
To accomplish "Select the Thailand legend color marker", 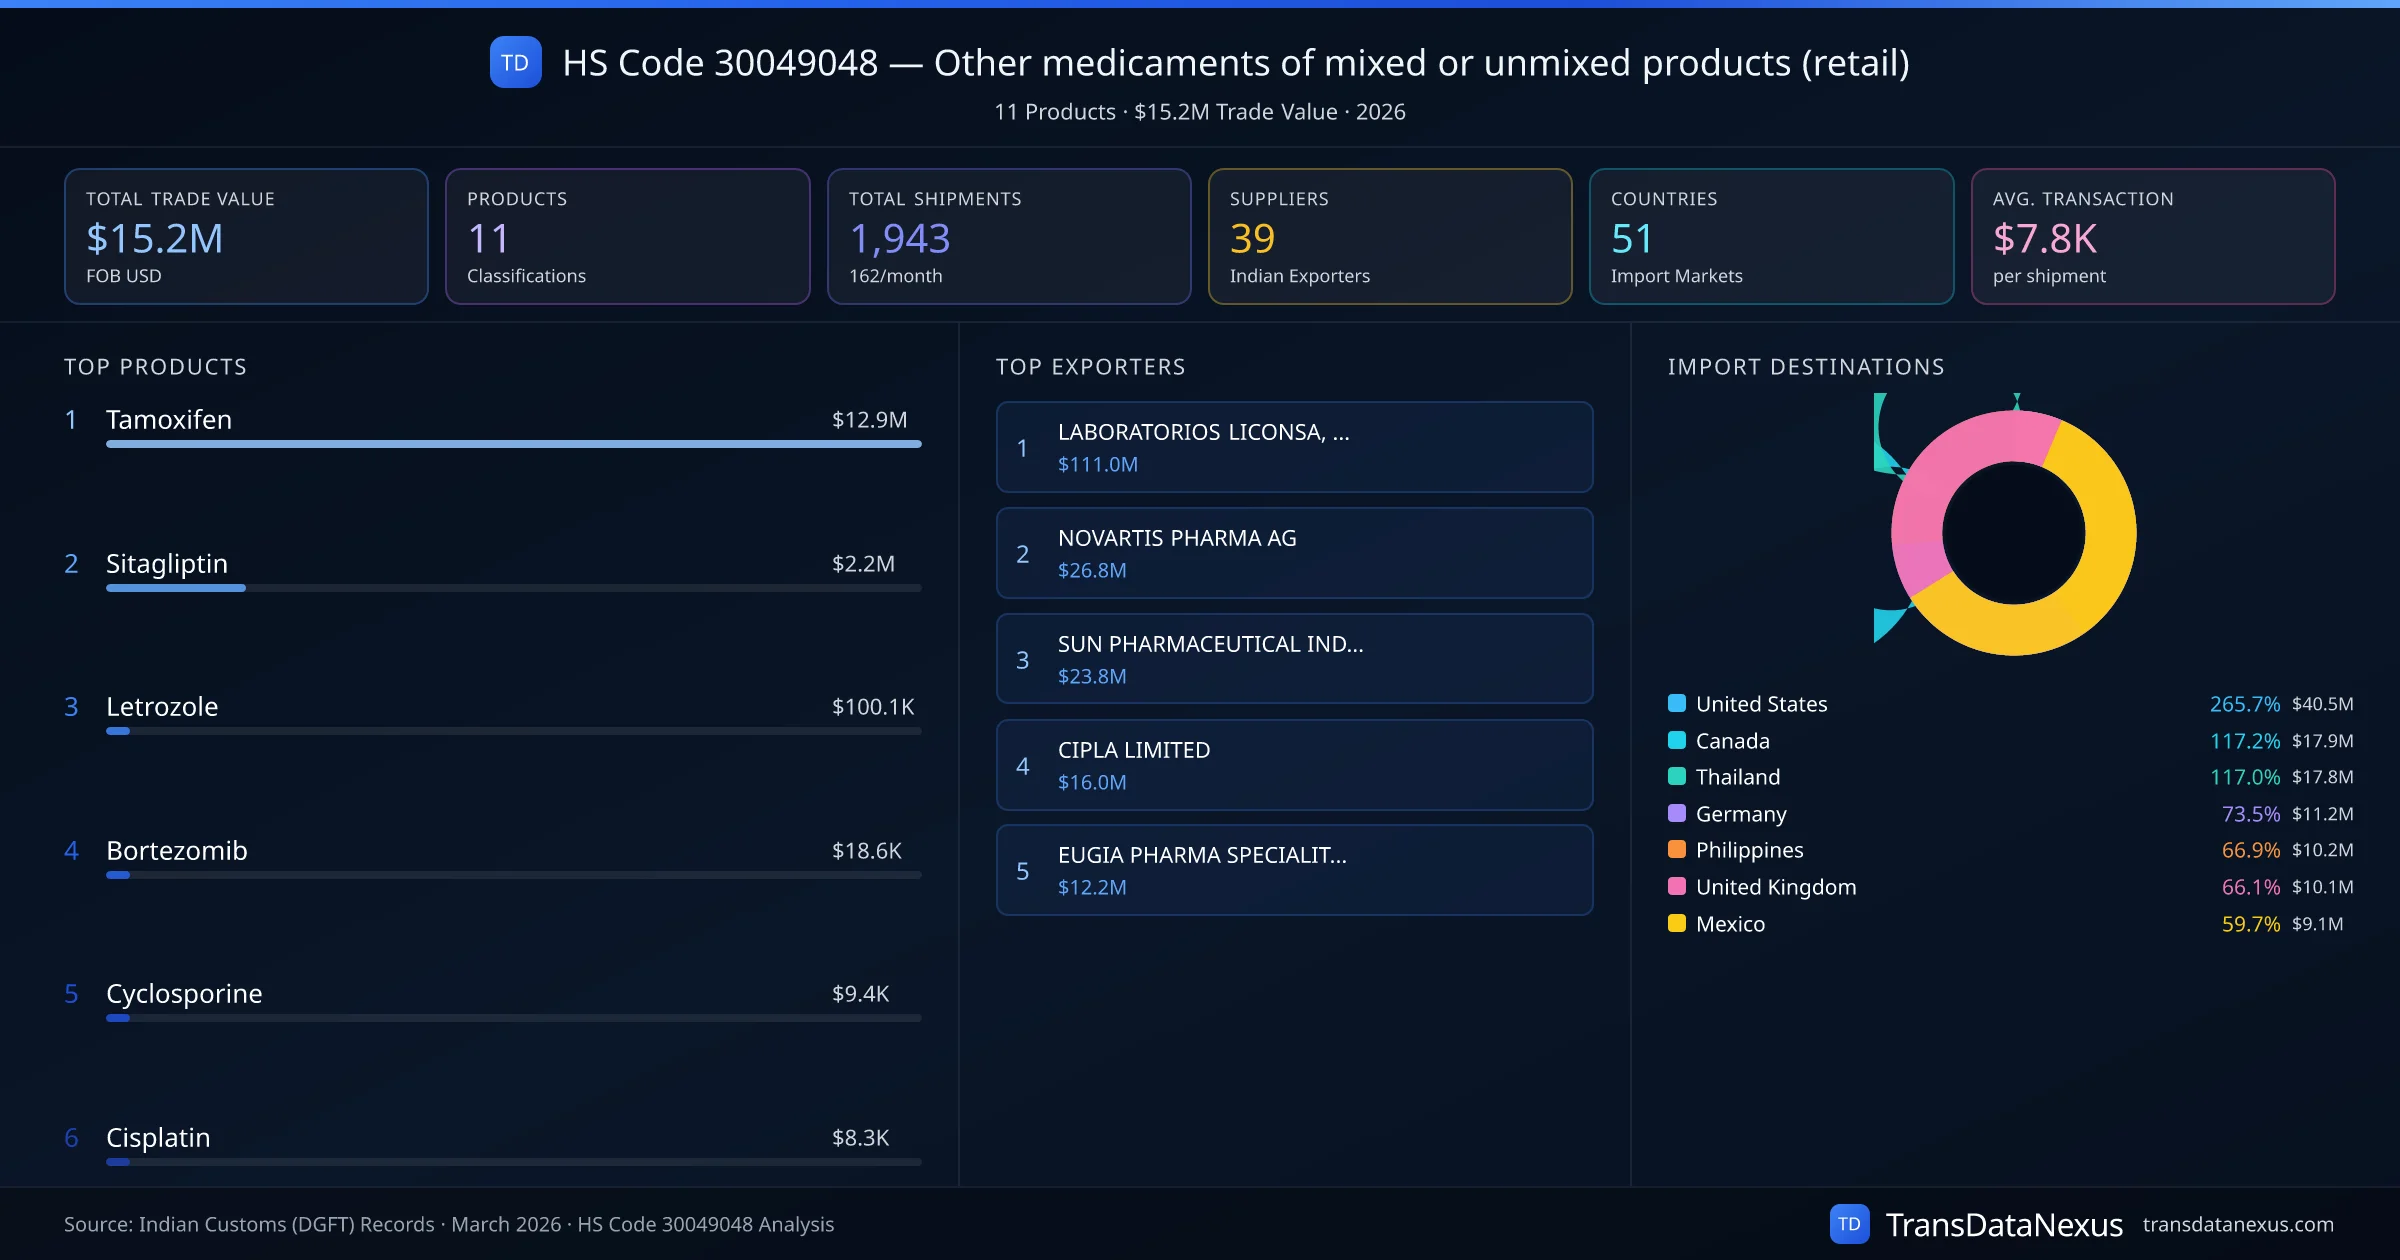I will pos(1676,777).
